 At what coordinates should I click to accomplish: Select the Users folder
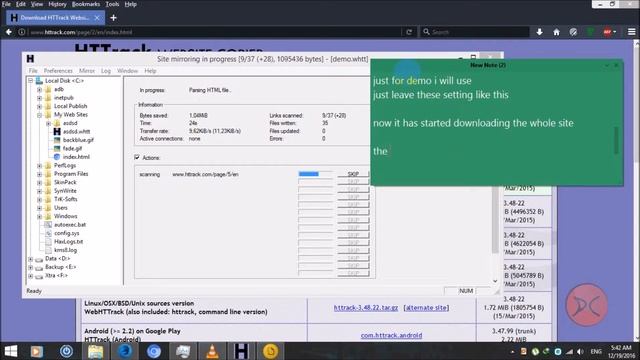coord(61,208)
